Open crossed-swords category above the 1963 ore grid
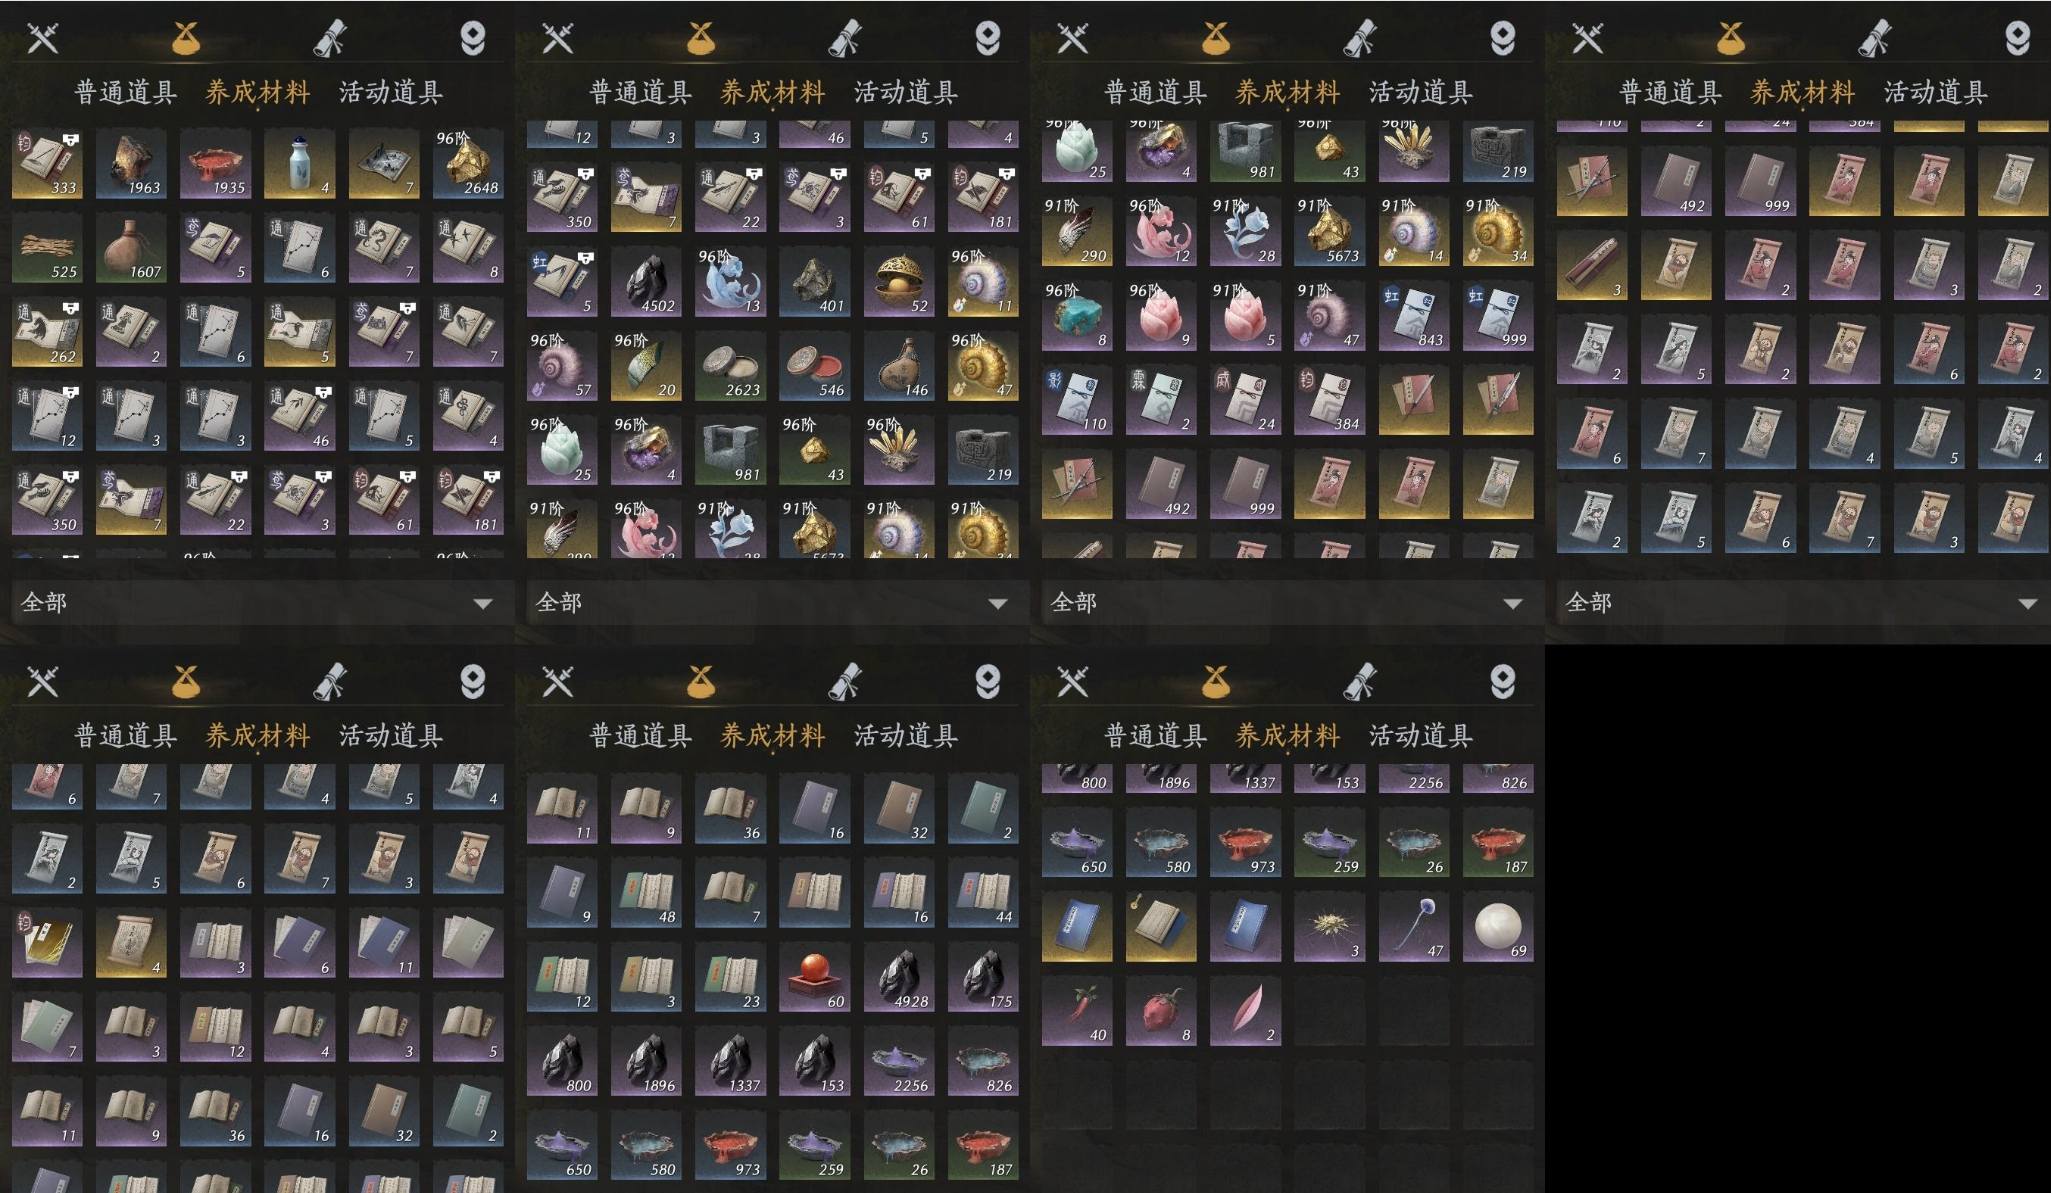Screen dimensions: 2051x1193 pos(43,38)
